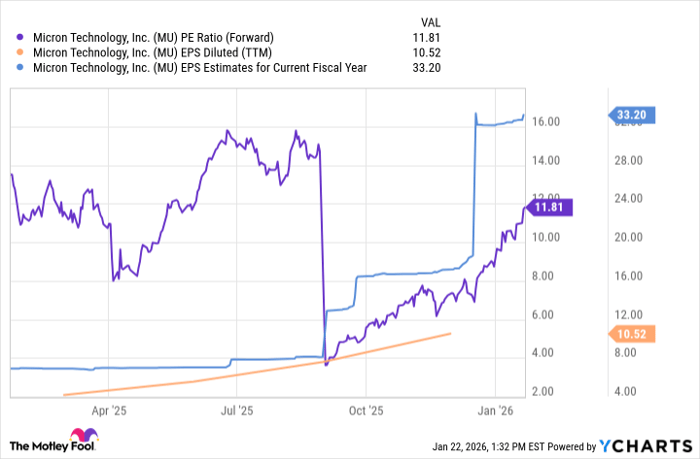Click the purple 11.81 axis value flag
Image resolution: width=700 pixels, height=459 pixels.
click(x=549, y=208)
